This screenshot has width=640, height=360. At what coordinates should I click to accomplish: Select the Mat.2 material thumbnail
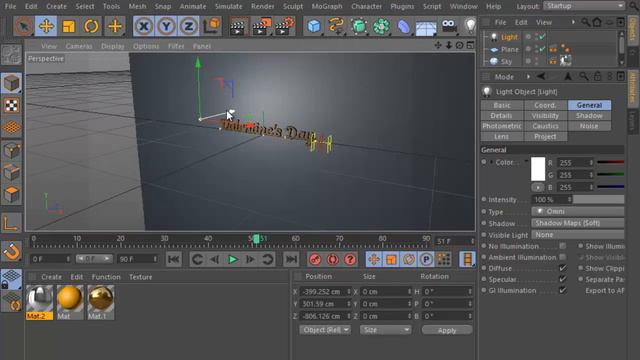(40, 302)
